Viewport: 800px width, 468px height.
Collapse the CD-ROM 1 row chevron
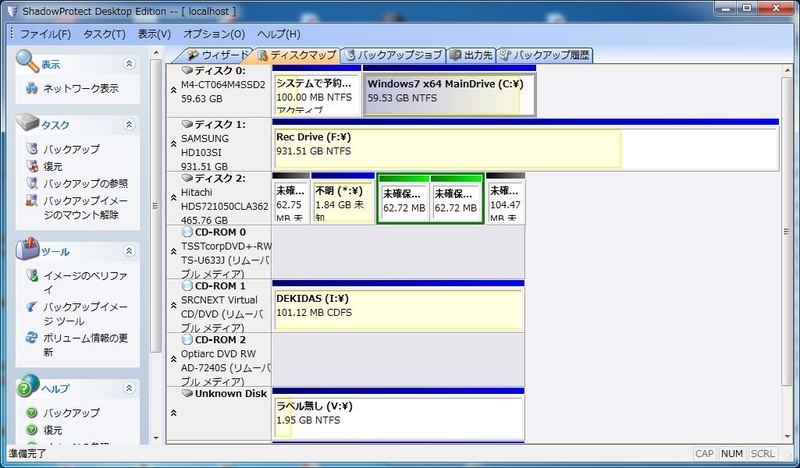[x=173, y=305]
